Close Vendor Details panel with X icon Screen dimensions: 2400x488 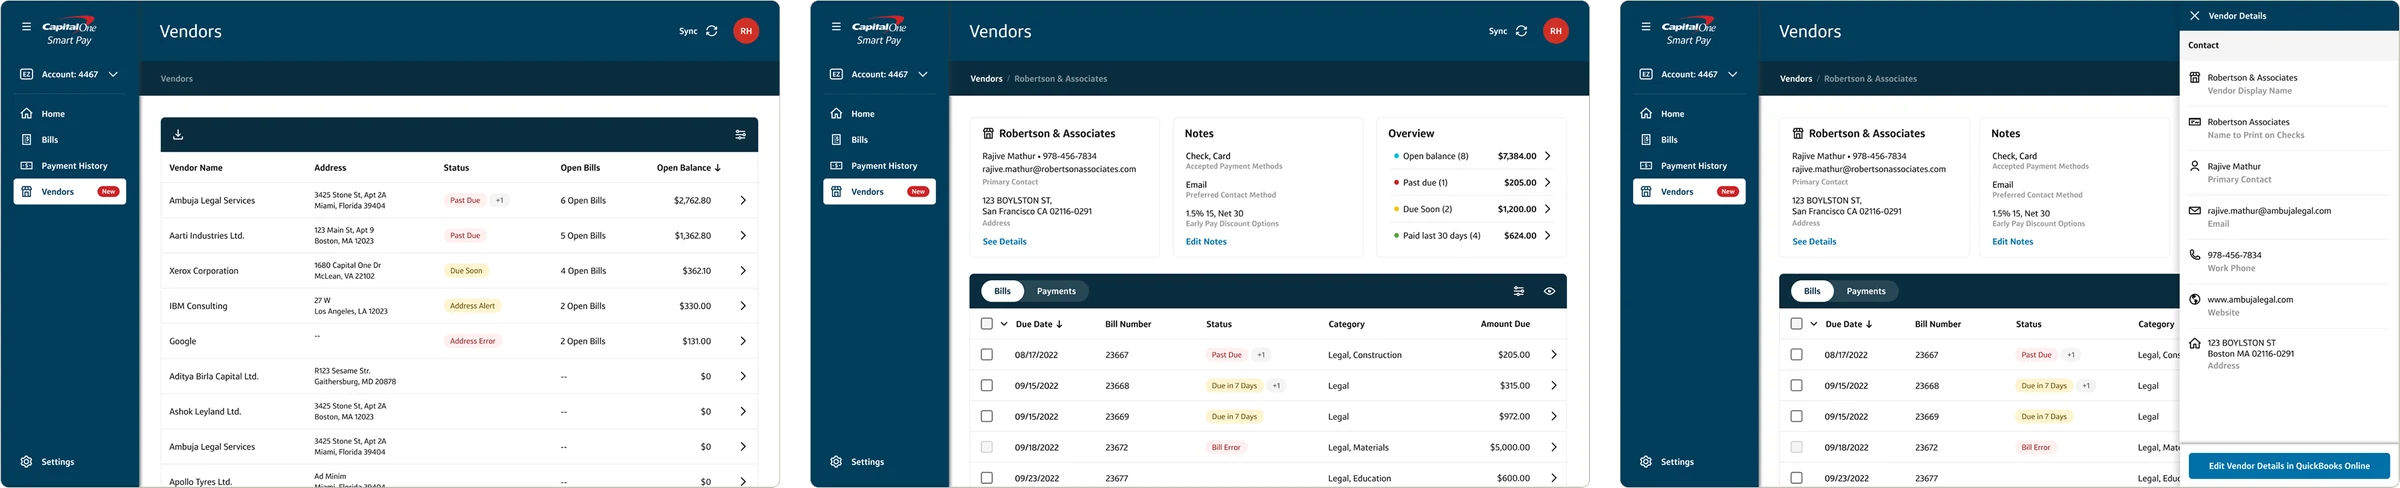click(x=2195, y=16)
